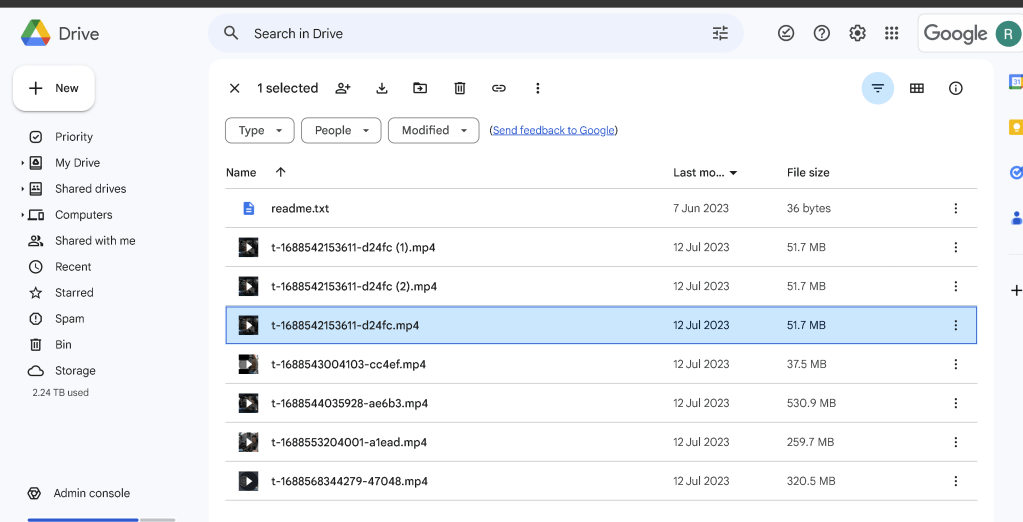The image size is (1023, 522).
Task: Click the Move to folder icon
Action: (x=420, y=88)
